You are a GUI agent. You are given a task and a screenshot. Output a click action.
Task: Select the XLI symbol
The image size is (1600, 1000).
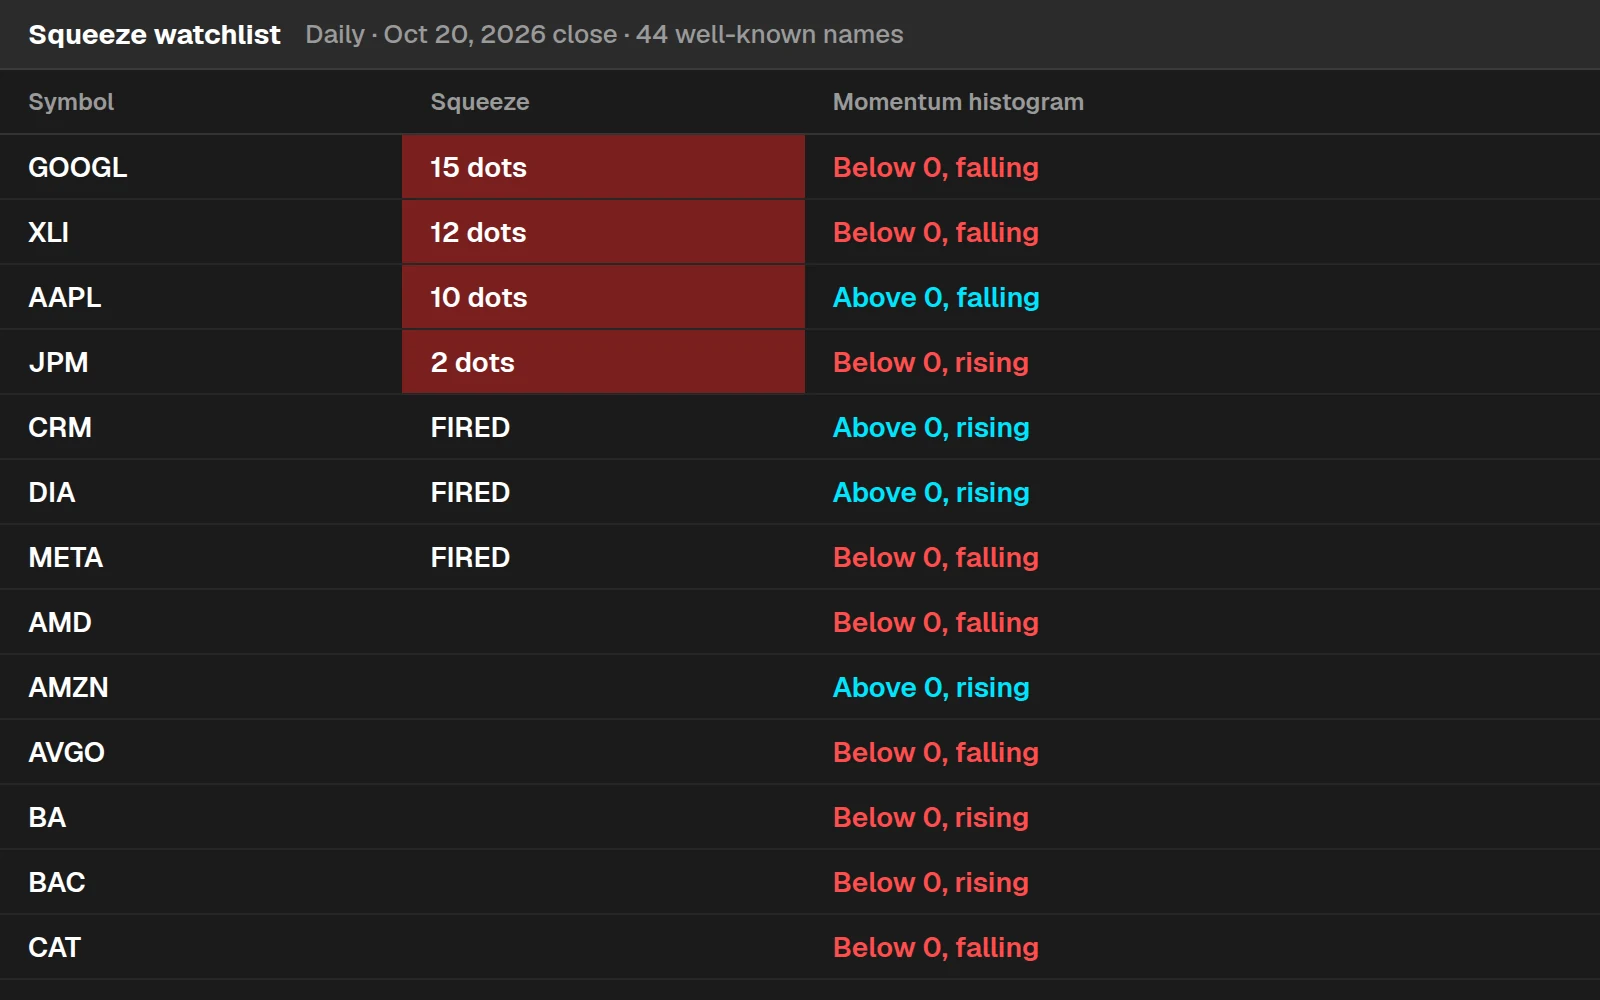coord(49,232)
